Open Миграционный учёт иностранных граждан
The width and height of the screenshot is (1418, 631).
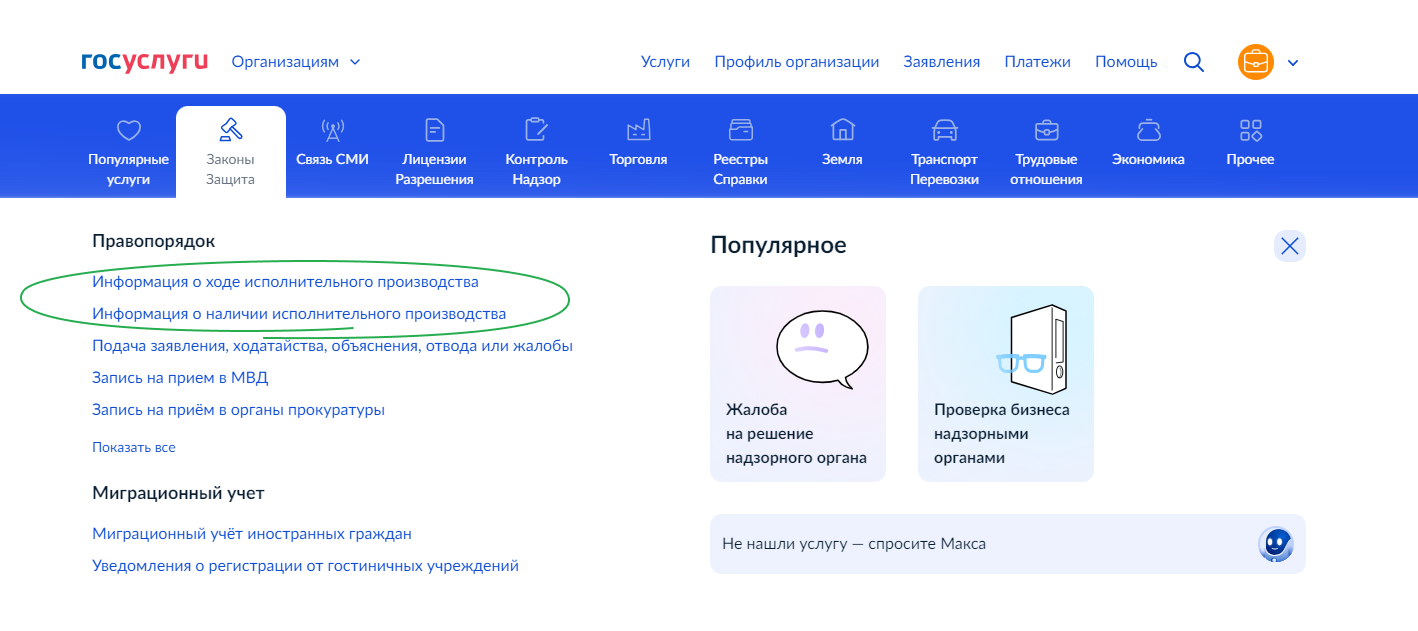[252, 534]
